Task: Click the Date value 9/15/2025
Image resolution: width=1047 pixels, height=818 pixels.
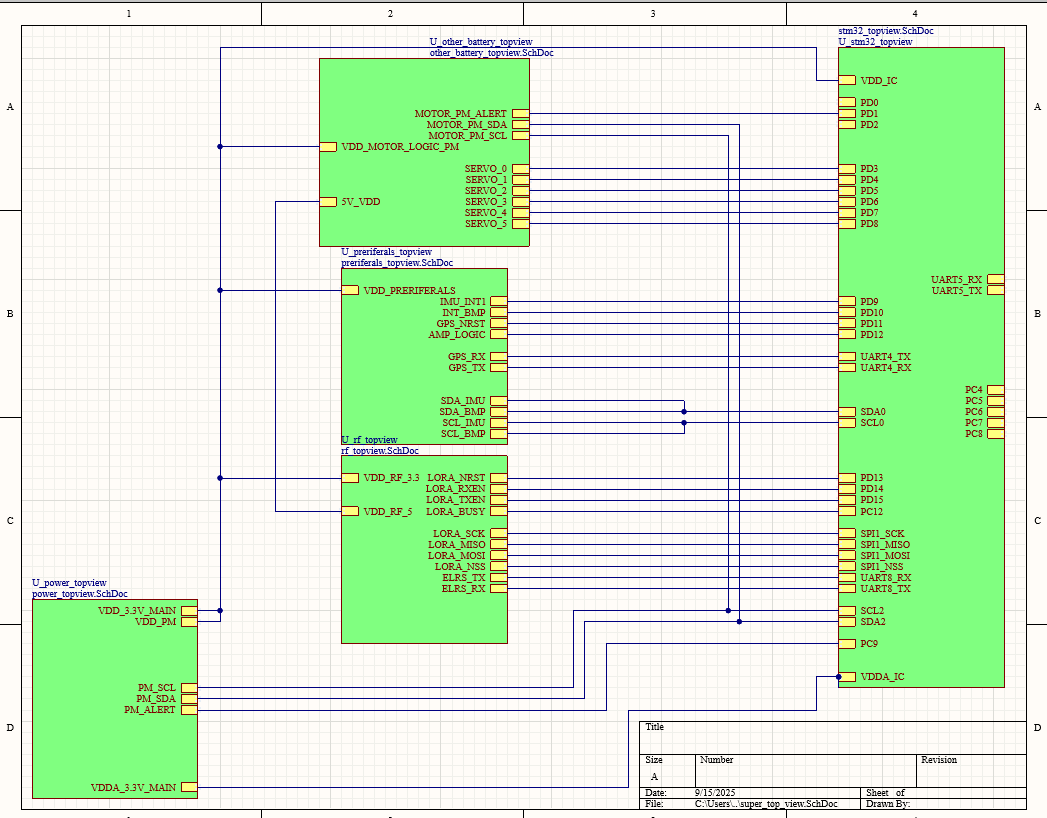Action: pyautogui.click(x=712, y=791)
